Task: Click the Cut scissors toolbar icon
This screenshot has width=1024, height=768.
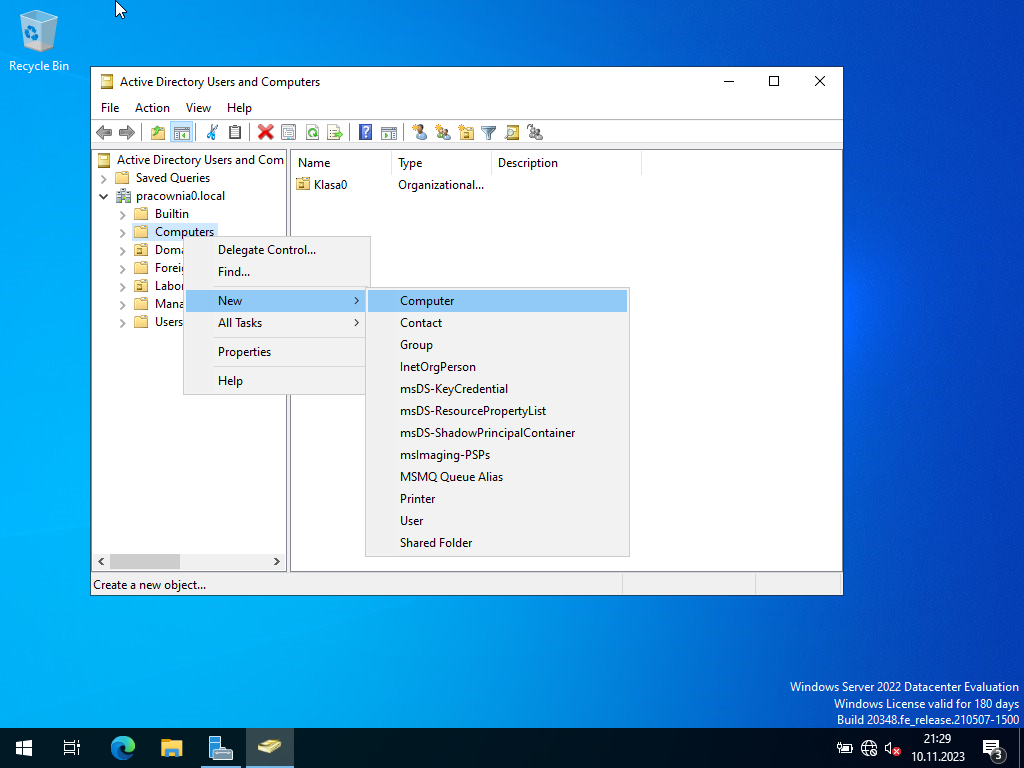Action: (x=212, y=133)
